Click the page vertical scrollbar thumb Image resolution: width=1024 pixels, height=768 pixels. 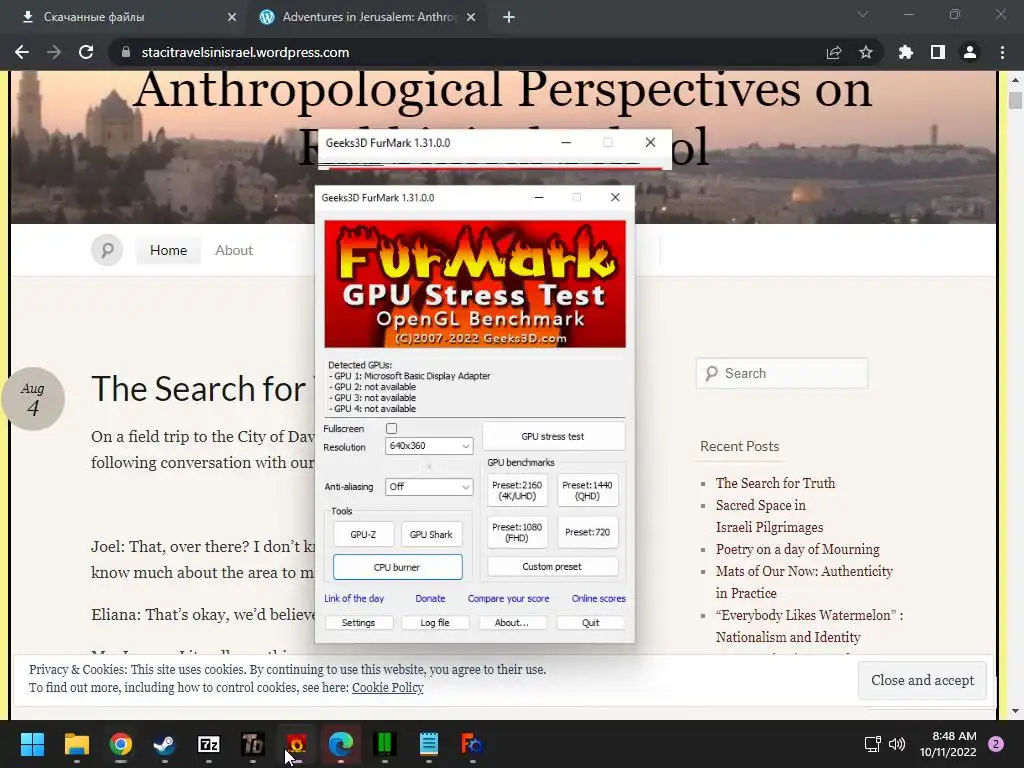click(1015, 101)
